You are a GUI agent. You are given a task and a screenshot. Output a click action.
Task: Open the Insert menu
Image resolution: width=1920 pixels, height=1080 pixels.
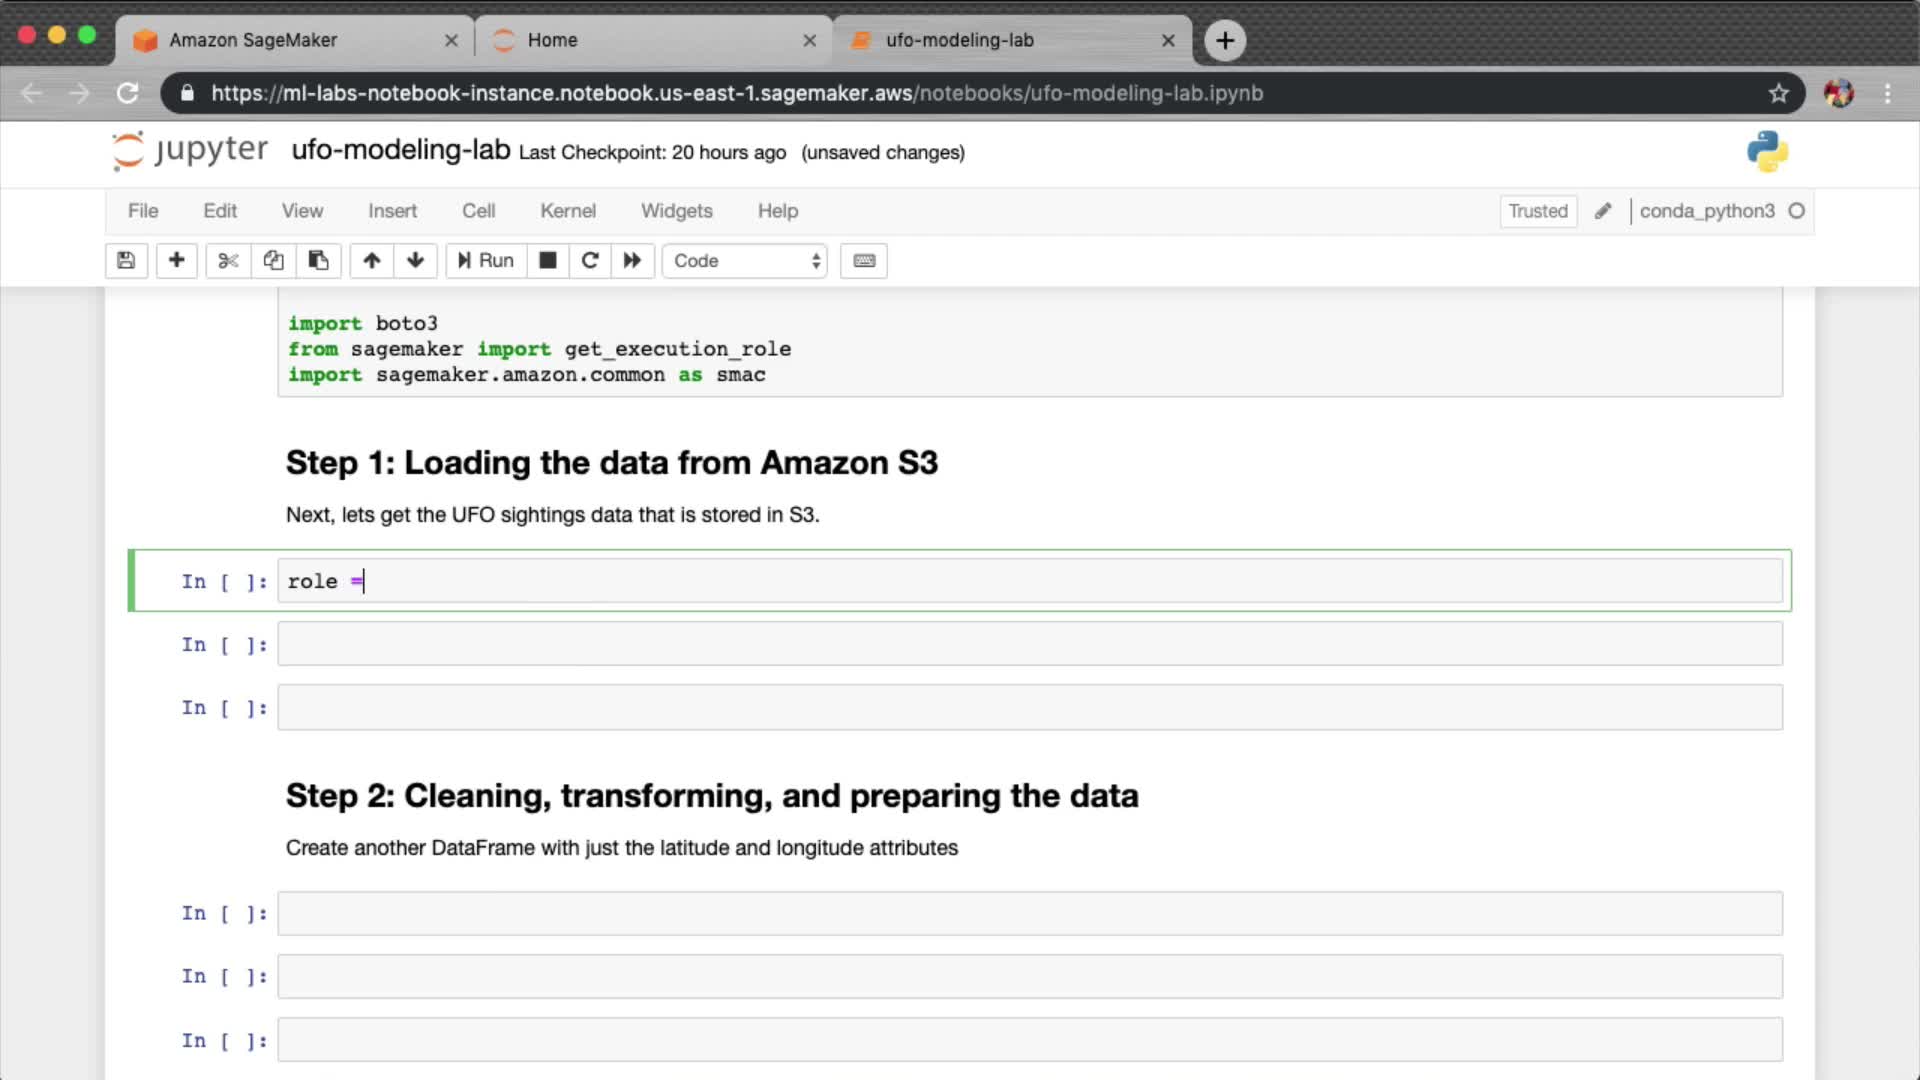point(392,211)
